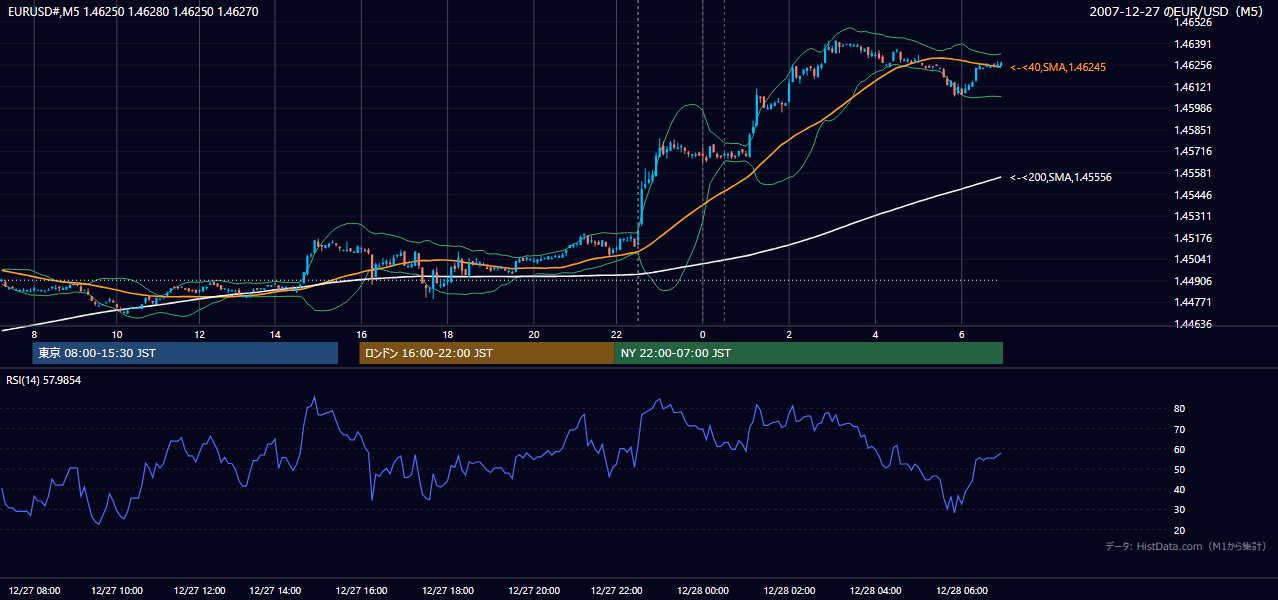The width and height of the screenshot is (1278, 600).
Task: Click the RSI 50 level label
Action: [x=1179, y=469]
